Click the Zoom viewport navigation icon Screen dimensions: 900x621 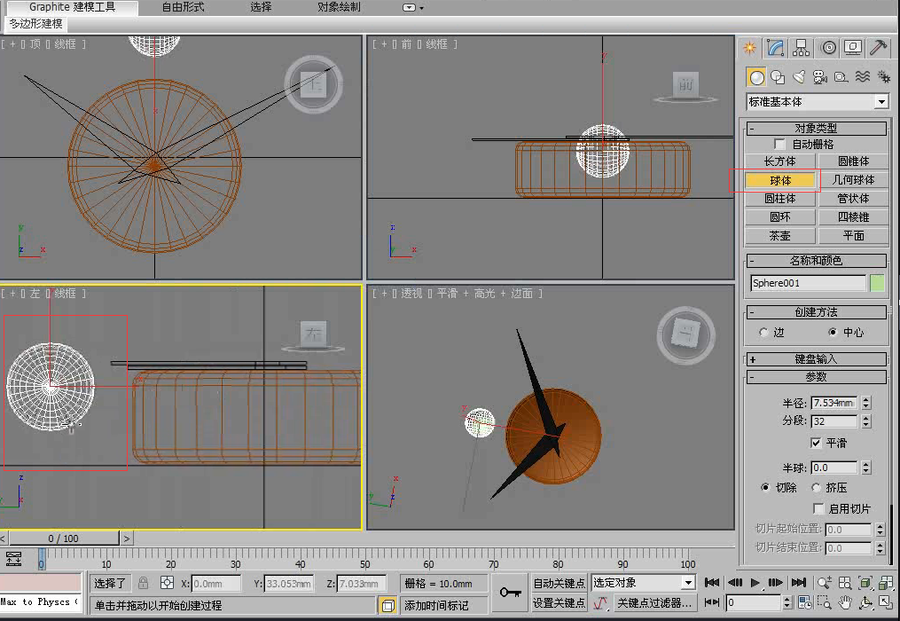click(x=824, y=583)
